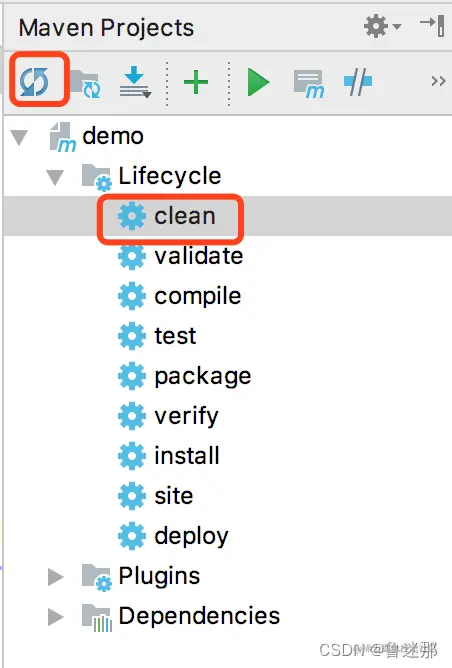Click the Download Sources and Documentation icon
Image resolution: width=452 pixels, height=668 pixels.
135,82
